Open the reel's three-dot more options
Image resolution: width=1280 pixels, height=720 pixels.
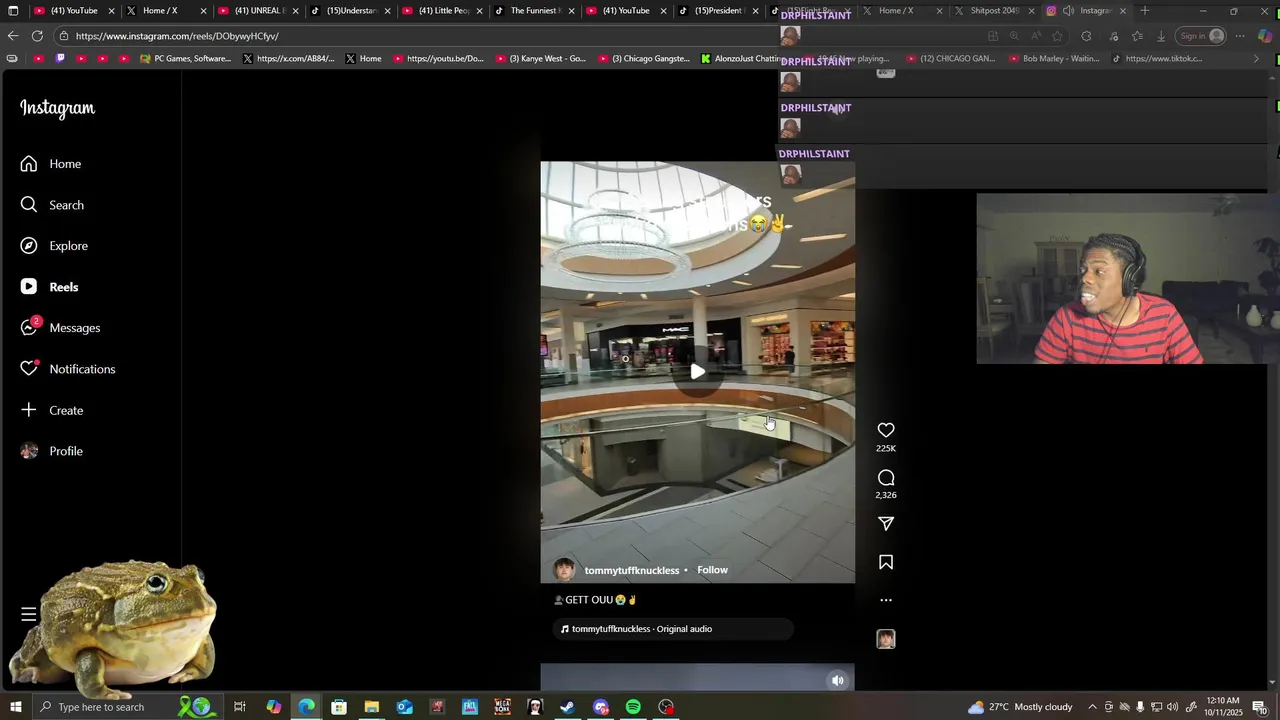[x=886, y=600]
